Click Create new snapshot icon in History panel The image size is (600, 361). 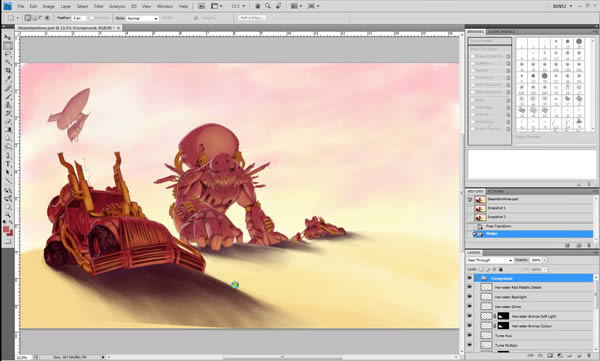pyautogui.click(x=579, y=245)
